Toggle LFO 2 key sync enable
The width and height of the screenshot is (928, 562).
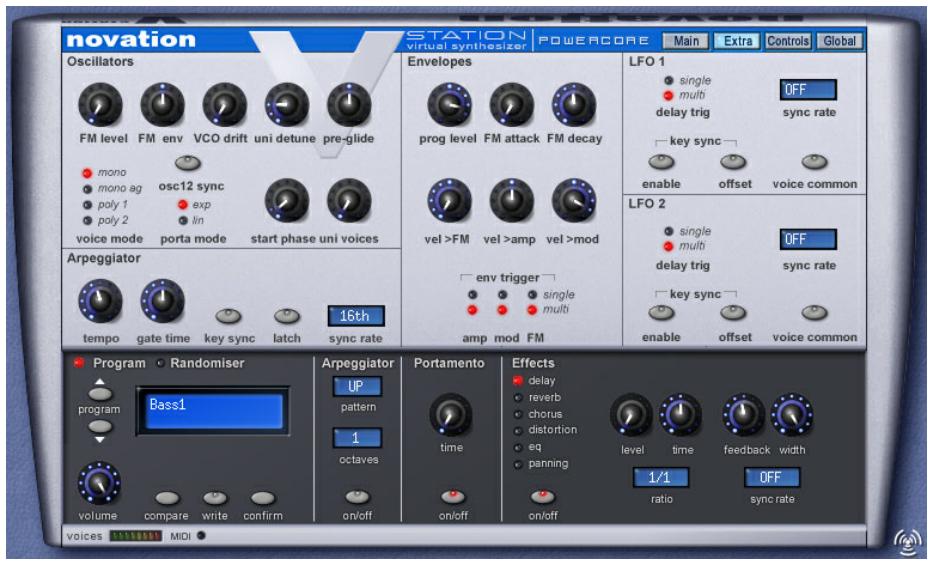(661, 312)
